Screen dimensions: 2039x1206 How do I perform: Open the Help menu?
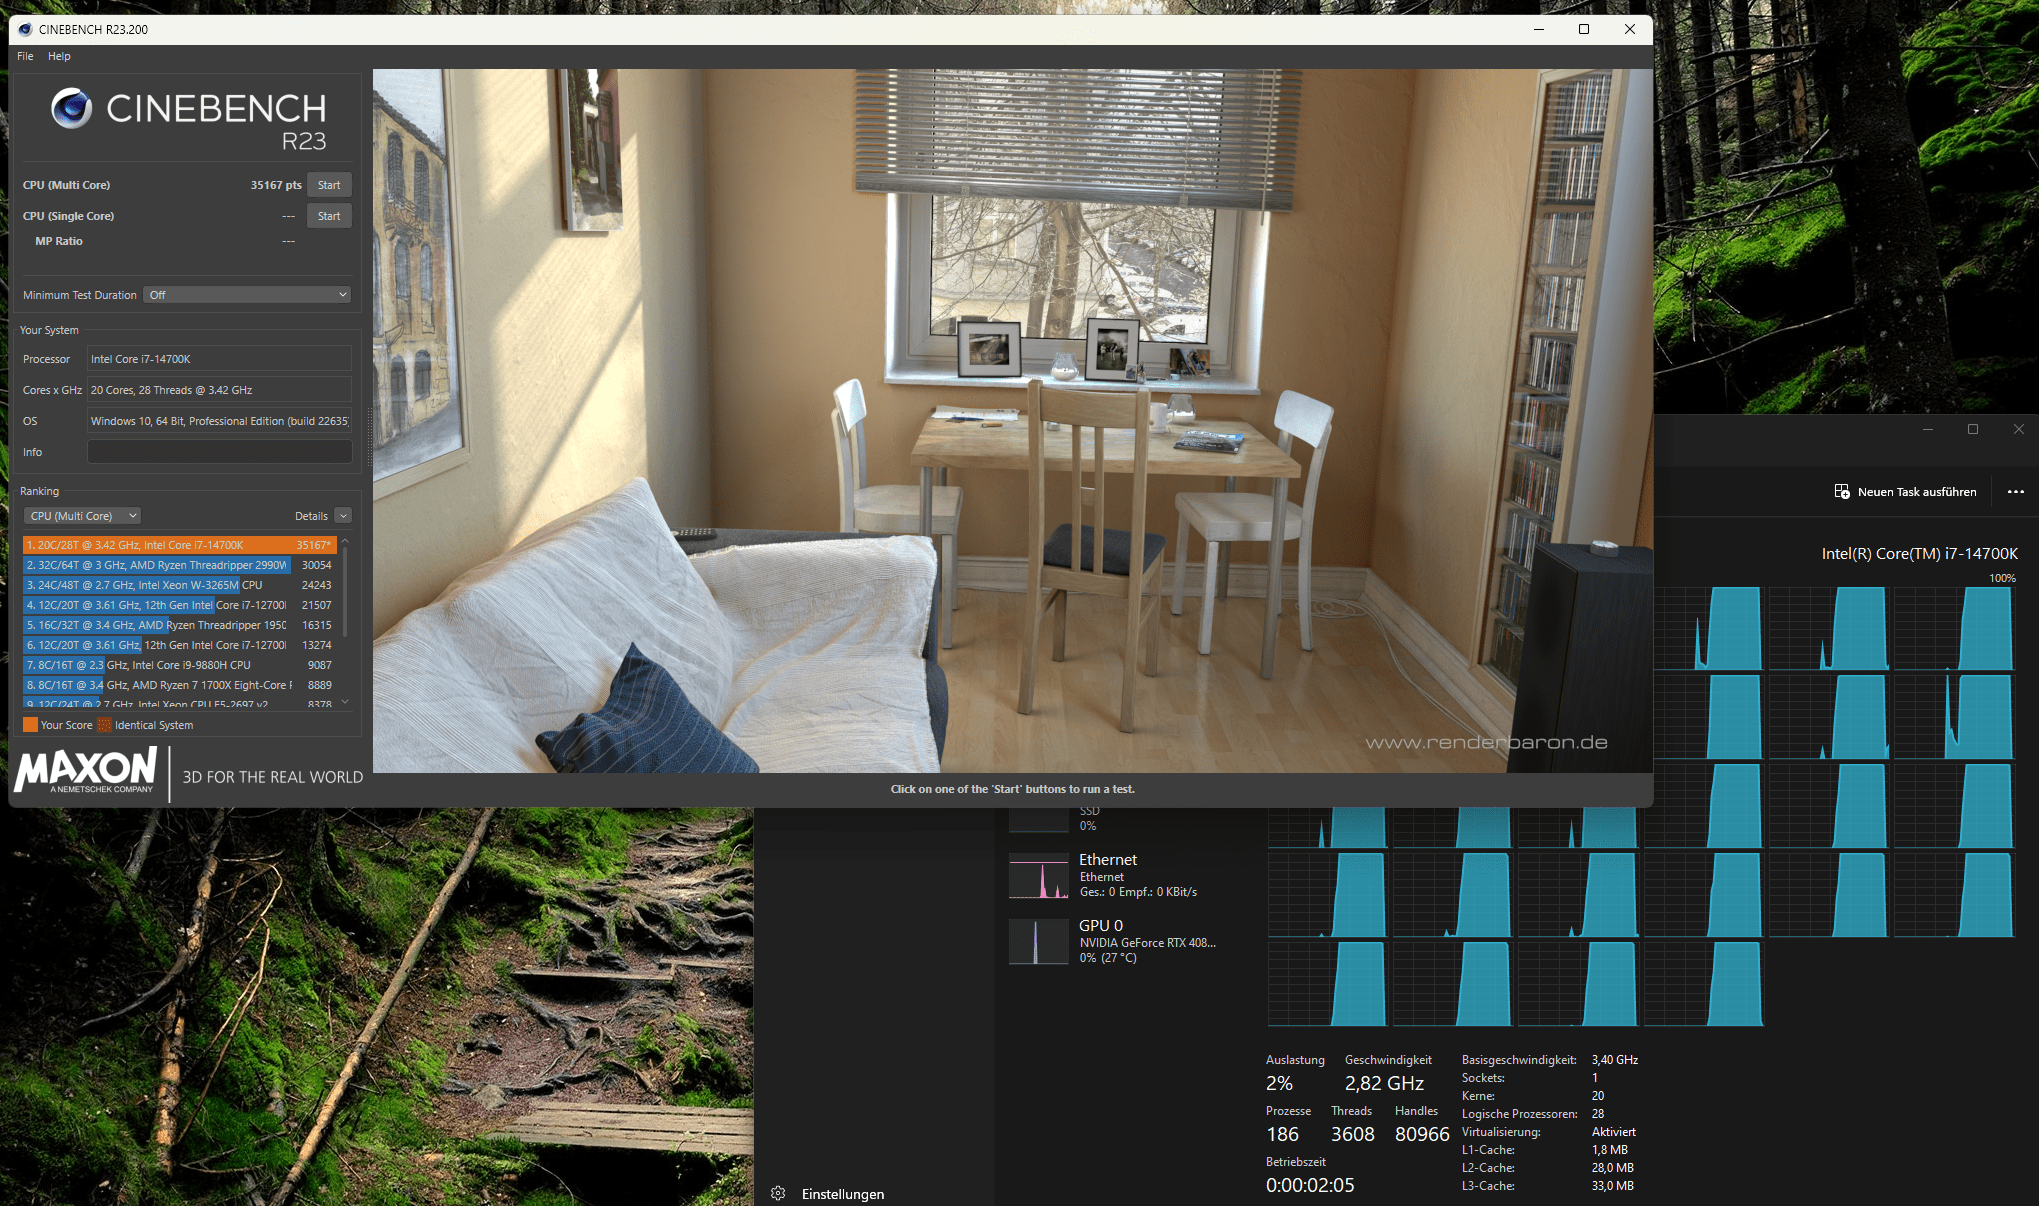coord(59,56)
